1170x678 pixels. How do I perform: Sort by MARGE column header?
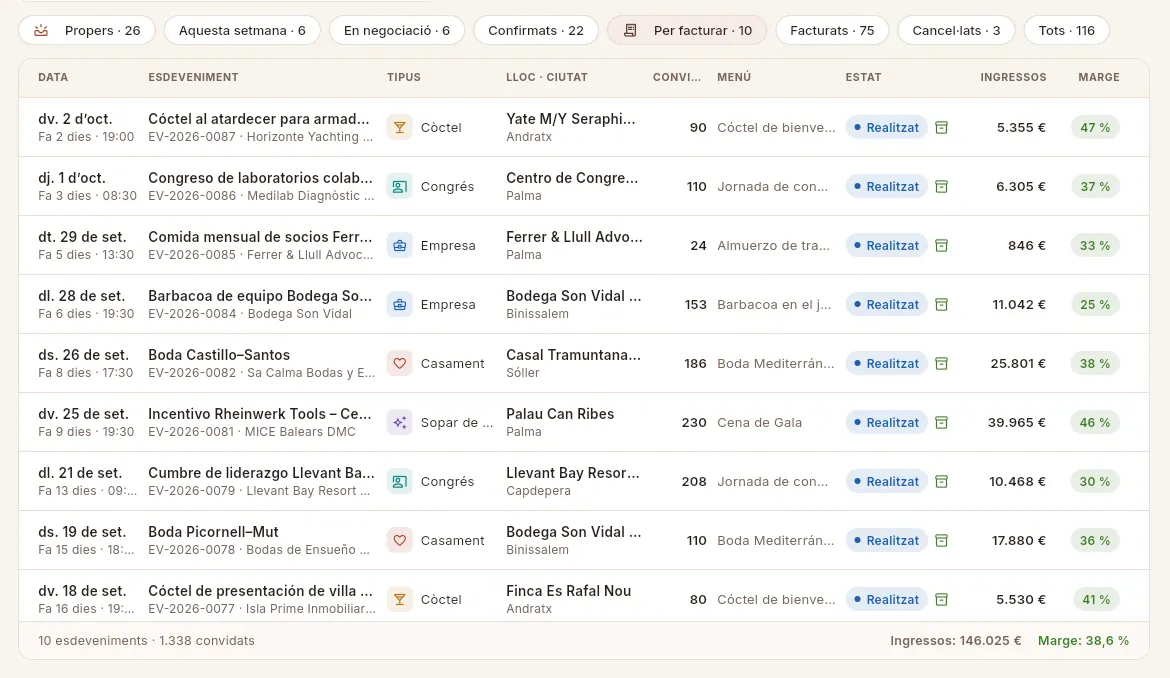pyautogui.click(x=1098, y=77)
